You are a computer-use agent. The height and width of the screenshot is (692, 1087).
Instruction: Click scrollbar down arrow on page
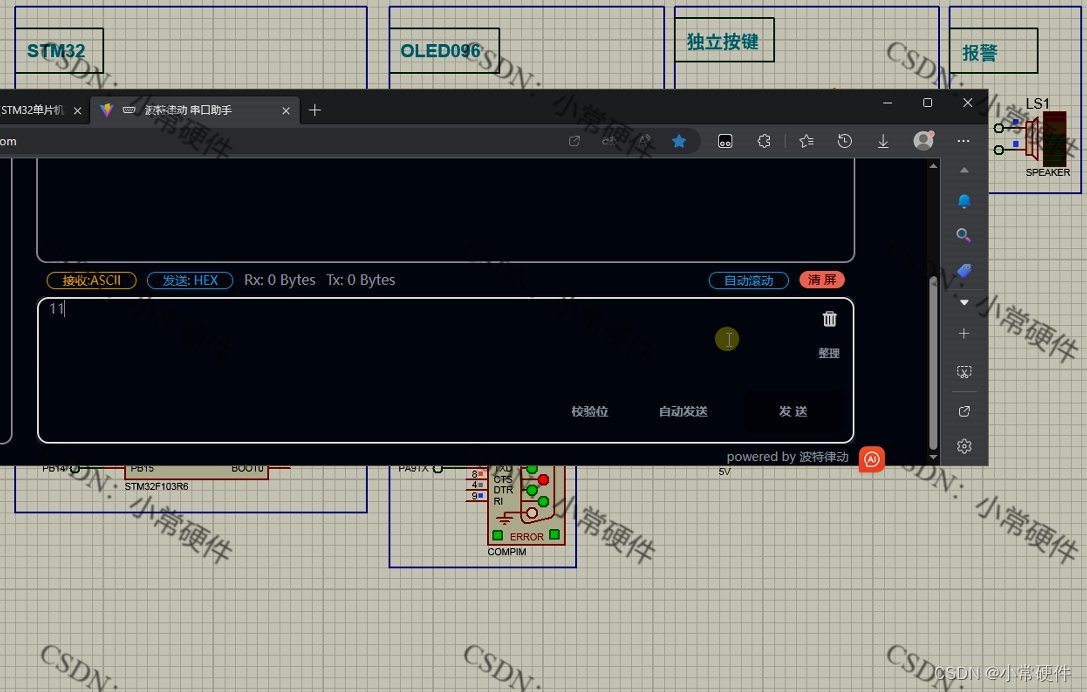pyautogui.click(x=933, y=457)
